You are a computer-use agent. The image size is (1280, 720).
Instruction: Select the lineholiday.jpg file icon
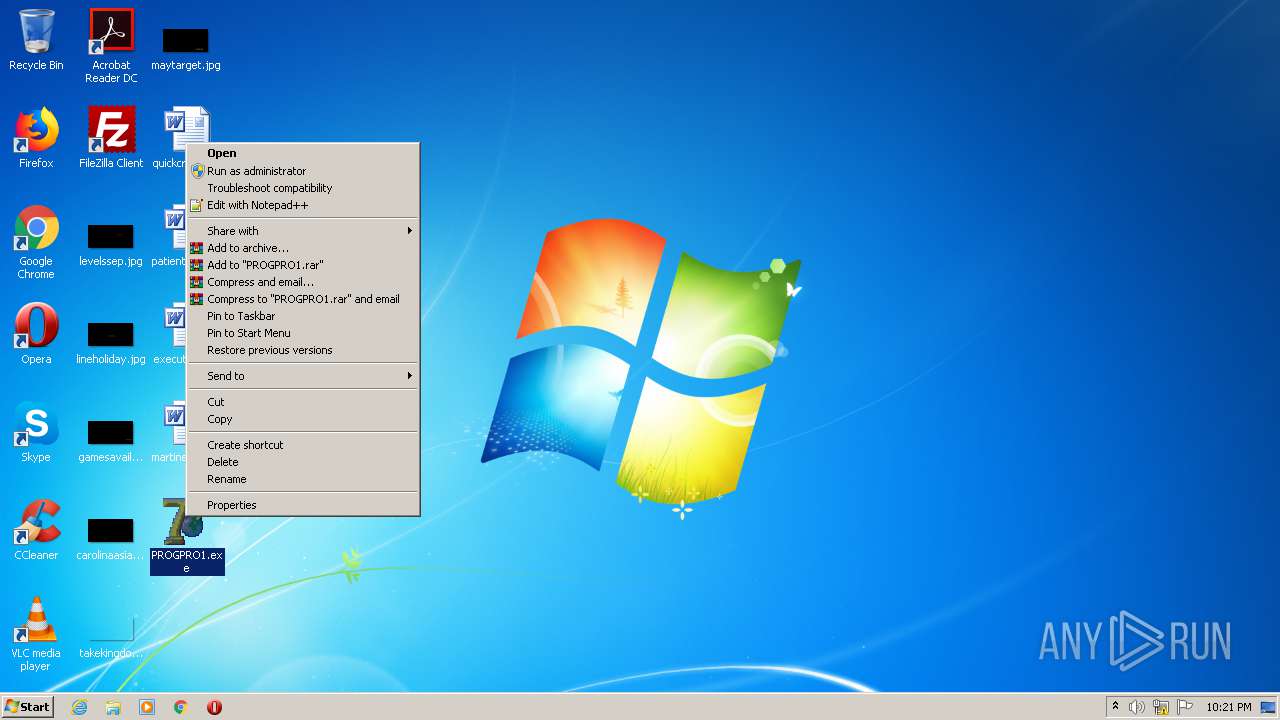pyautogui.click(x=111, y=341)
